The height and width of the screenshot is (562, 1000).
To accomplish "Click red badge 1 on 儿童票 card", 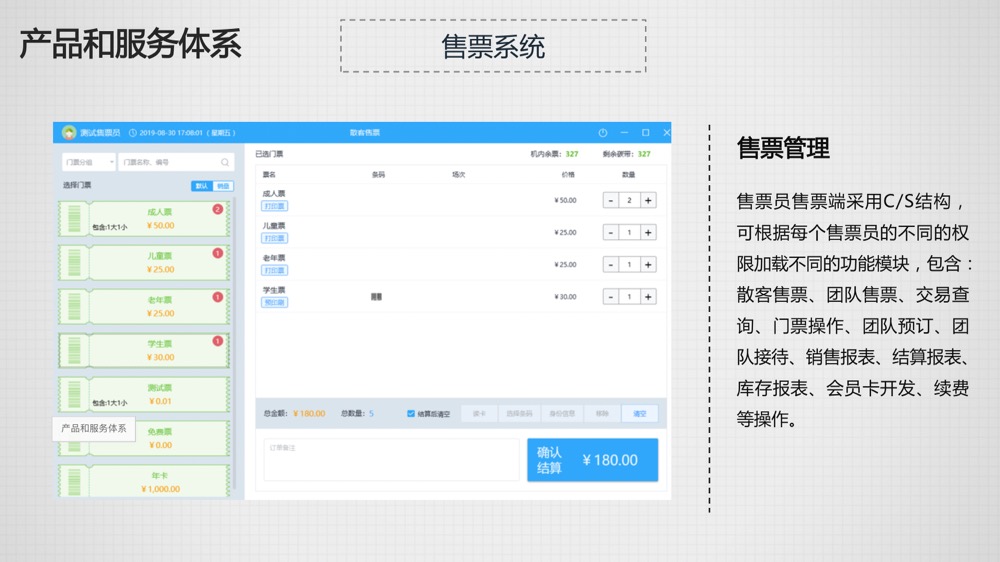I will pyautogui.click(x=217, y=253).
